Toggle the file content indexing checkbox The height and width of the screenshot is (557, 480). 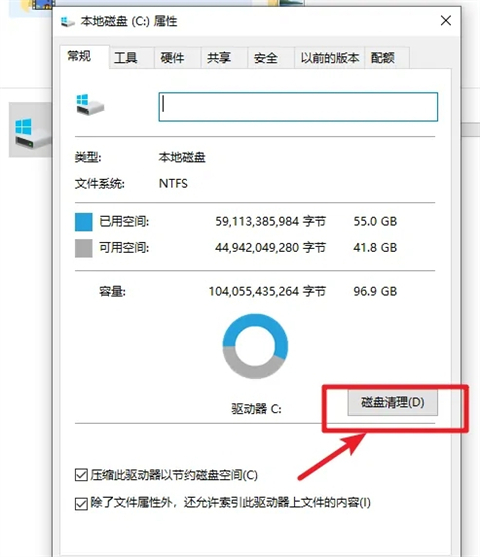[x=81, y=503]
